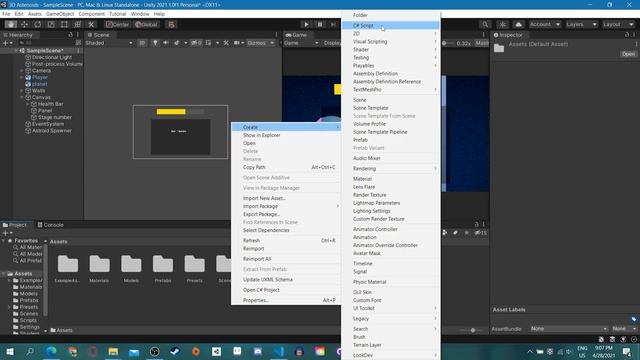Select Material in Create submenu
640x360 pixels.
[x=391, y=179]
